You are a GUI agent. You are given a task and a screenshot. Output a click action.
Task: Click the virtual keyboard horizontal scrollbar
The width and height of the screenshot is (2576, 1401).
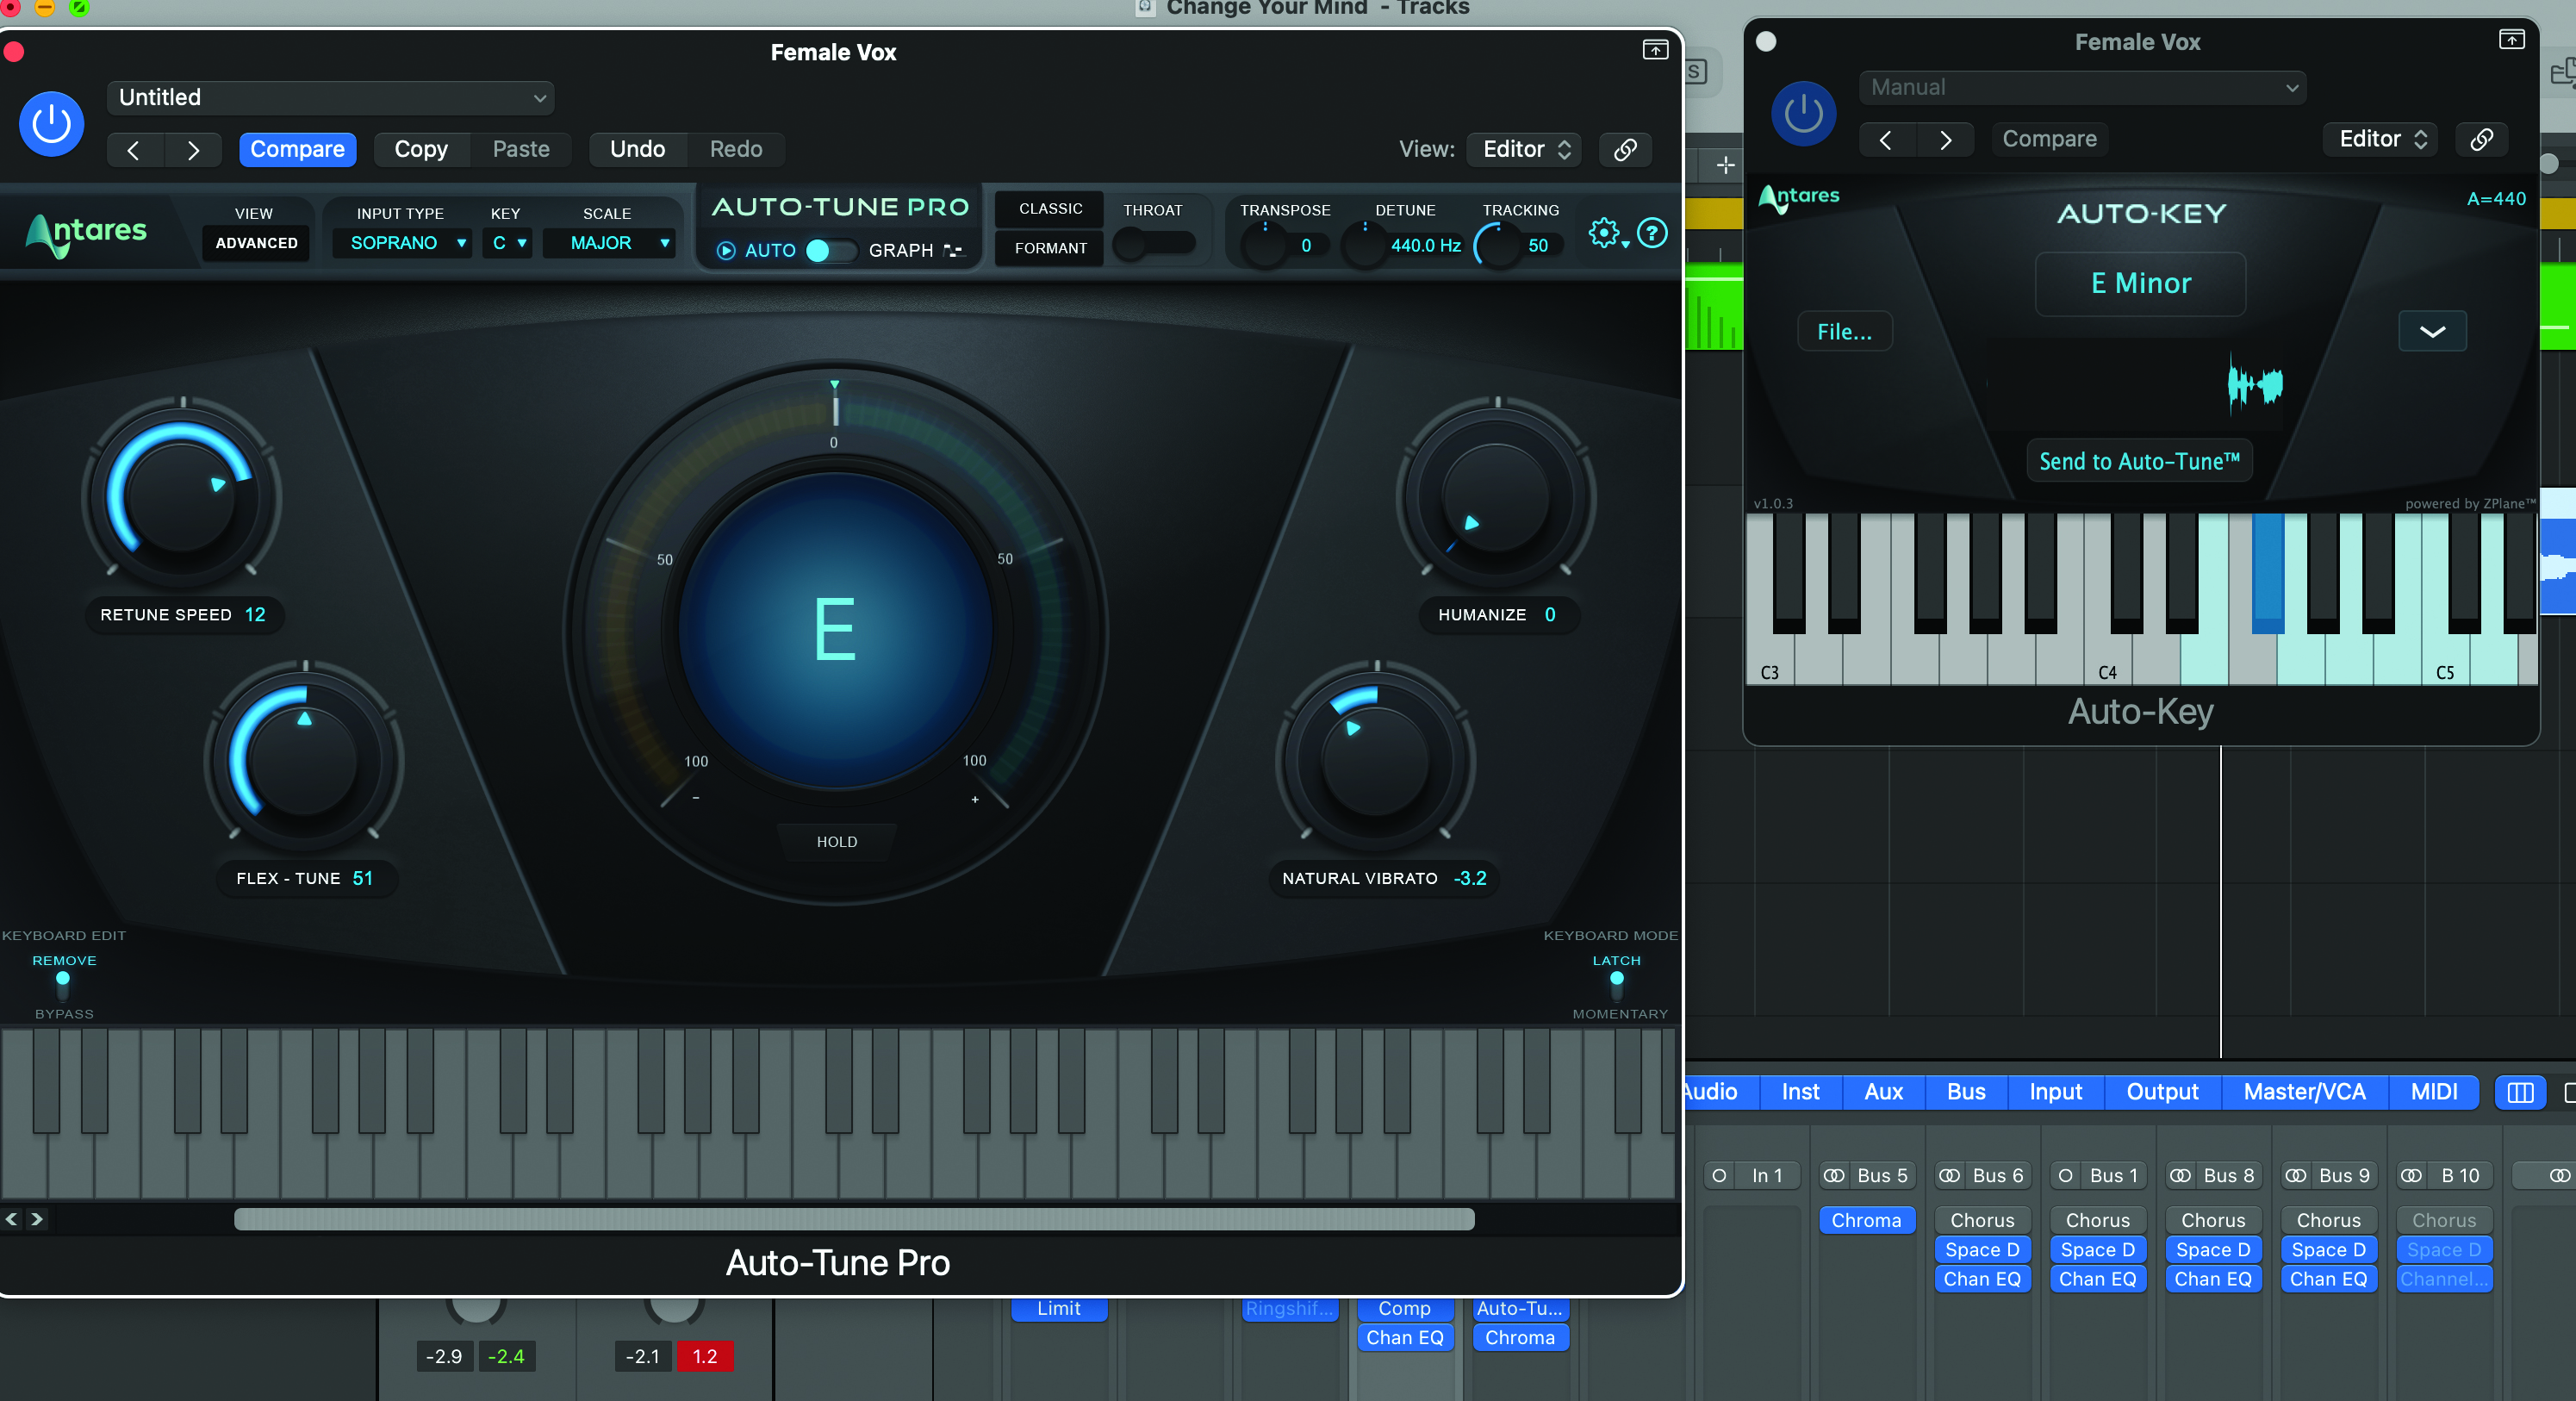[x=853, y=1219]
